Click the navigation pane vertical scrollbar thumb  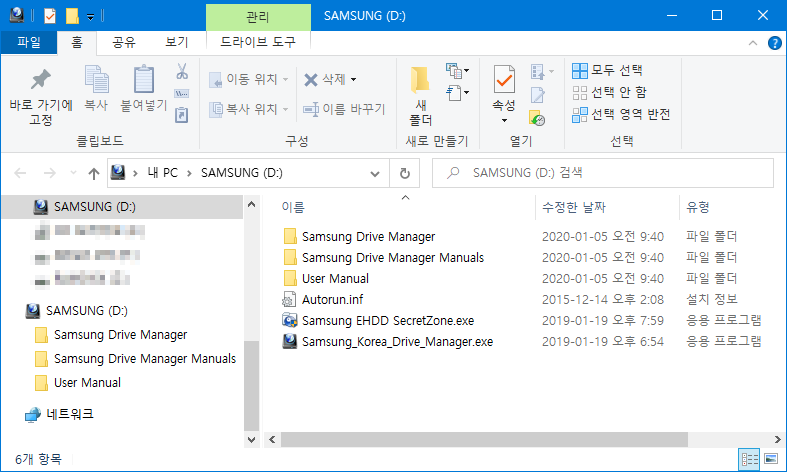click(251, 386)
